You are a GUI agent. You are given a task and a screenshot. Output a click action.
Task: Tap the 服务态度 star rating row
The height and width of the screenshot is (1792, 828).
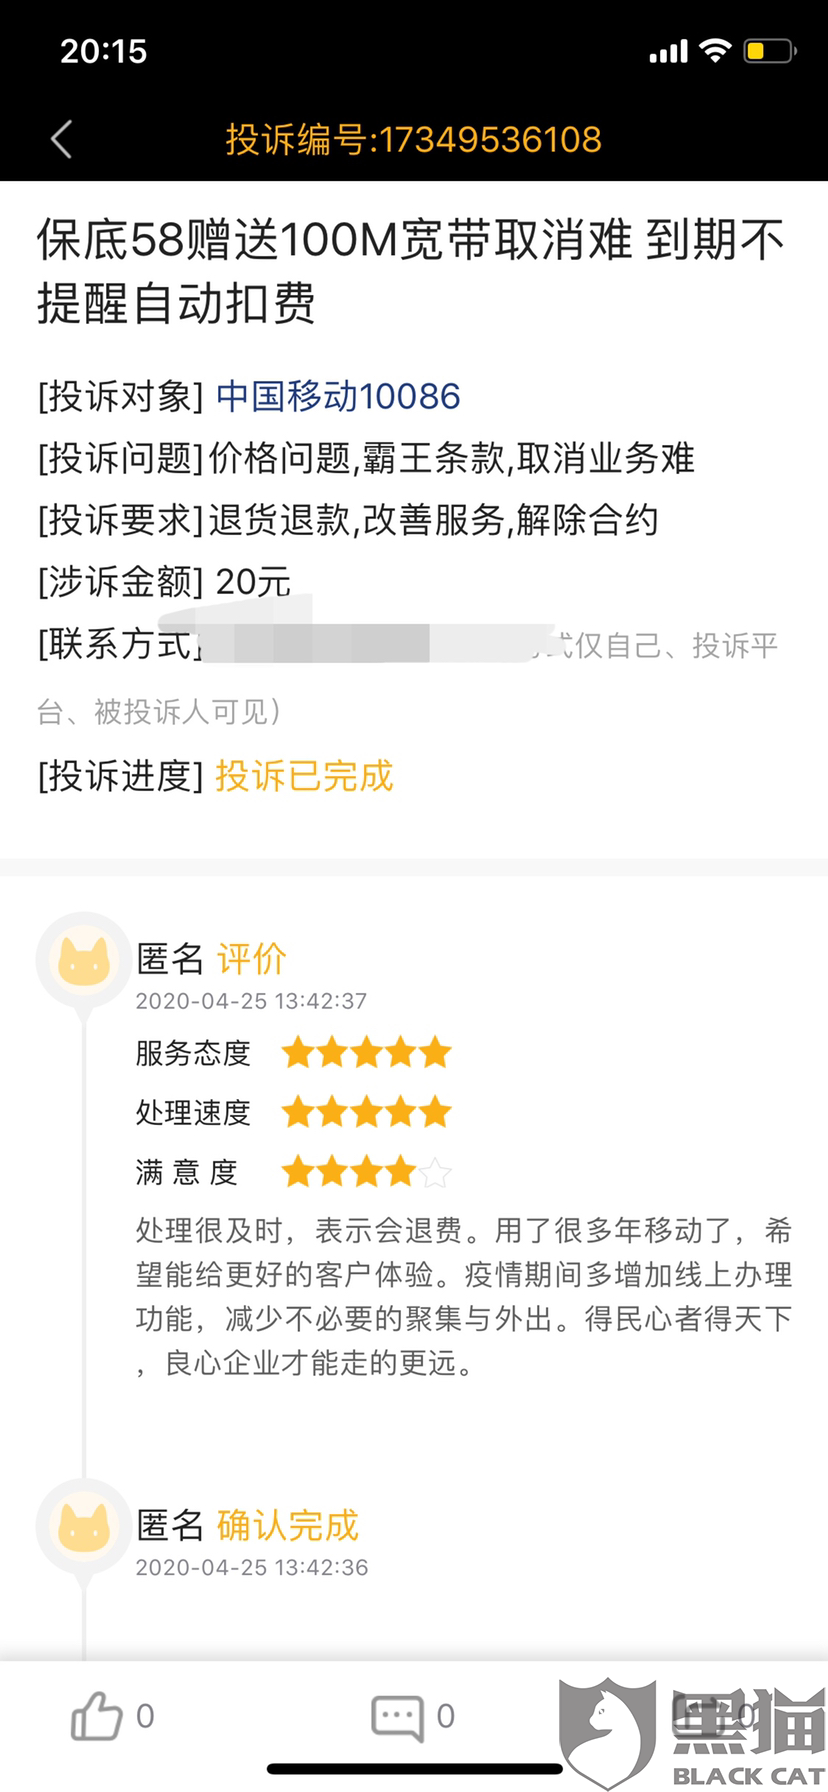click(x=366, y=1053)
